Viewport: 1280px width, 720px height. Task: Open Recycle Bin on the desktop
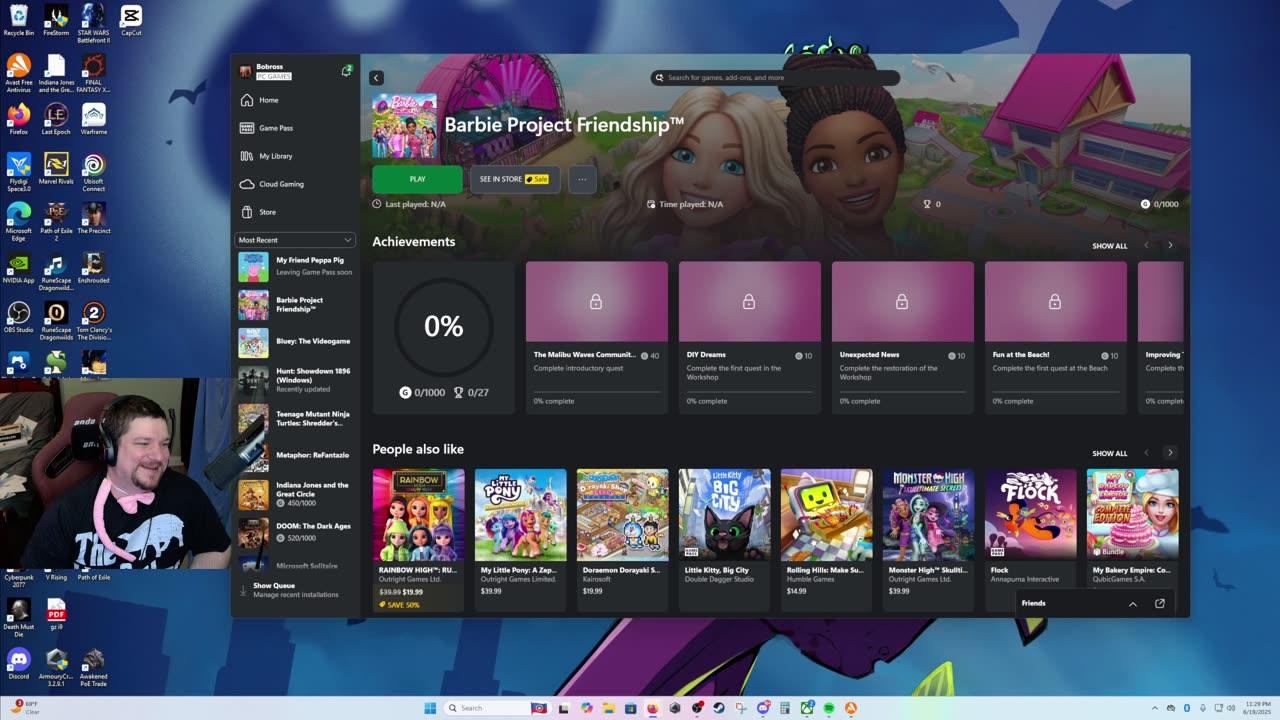click(19, 20)
